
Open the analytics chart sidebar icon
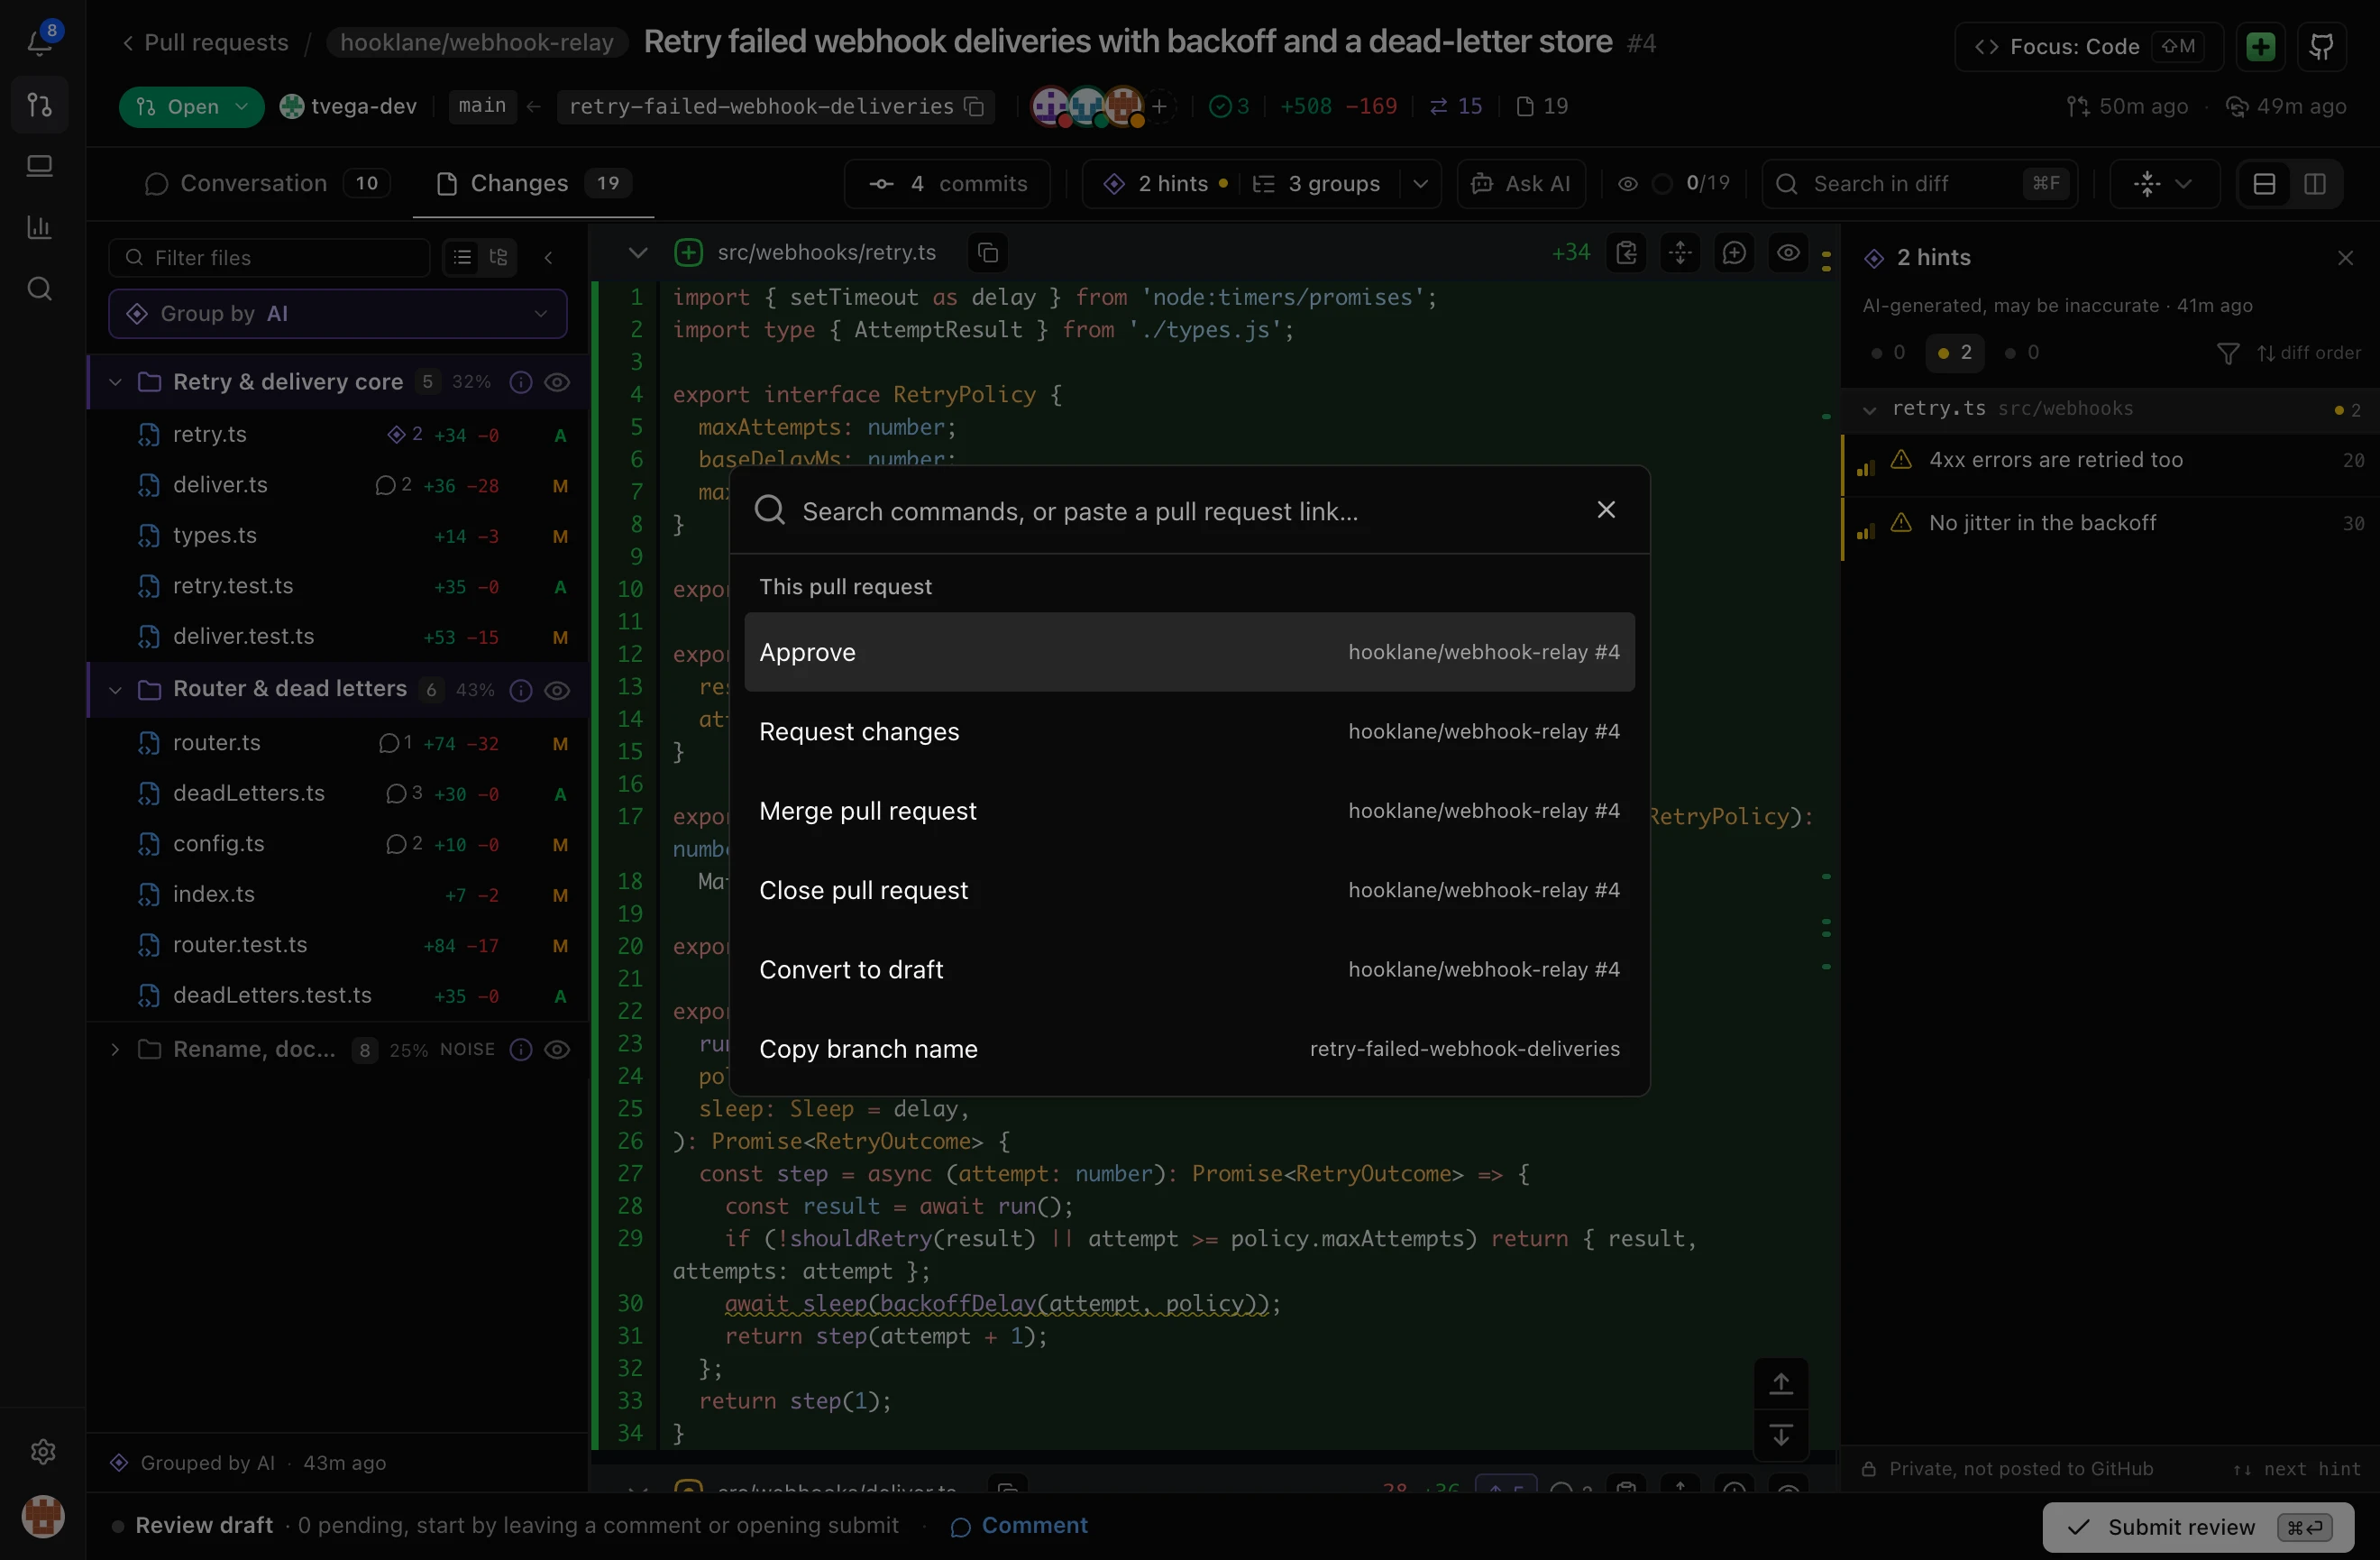(x=40, y=227)
